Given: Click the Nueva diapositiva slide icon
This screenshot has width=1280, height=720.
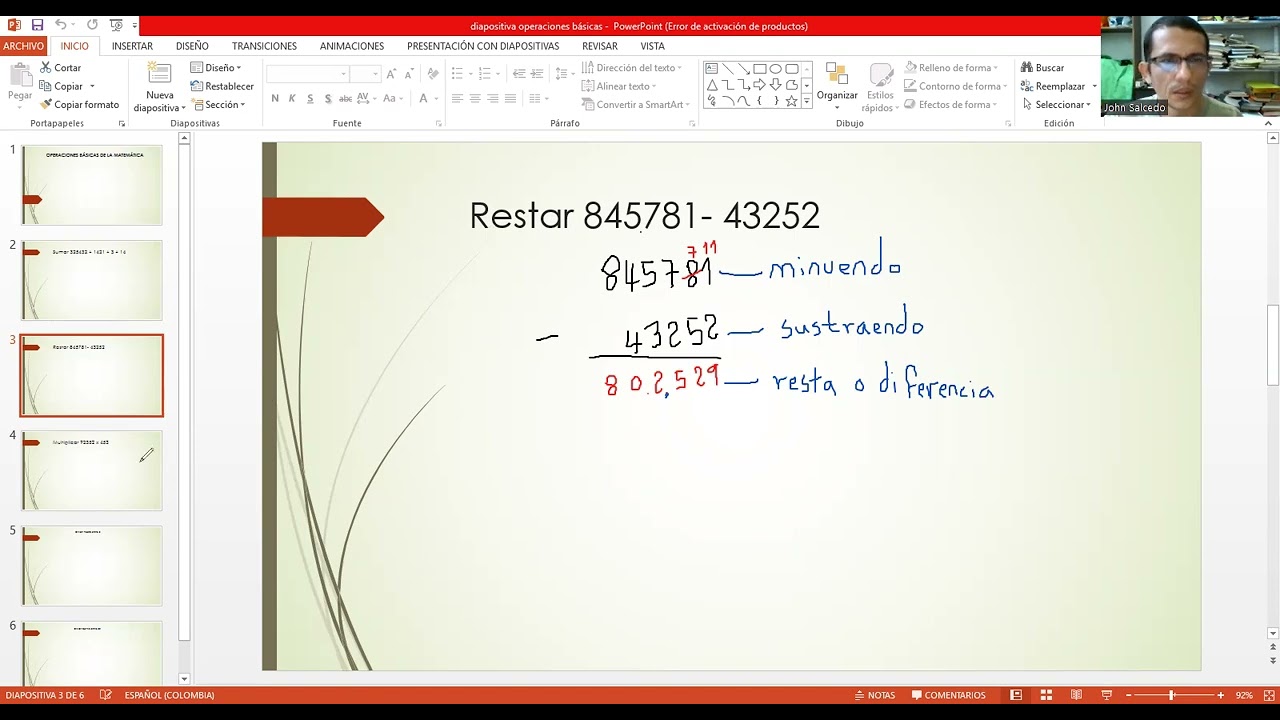Looking at the screenshot, I should pos(159,74).
